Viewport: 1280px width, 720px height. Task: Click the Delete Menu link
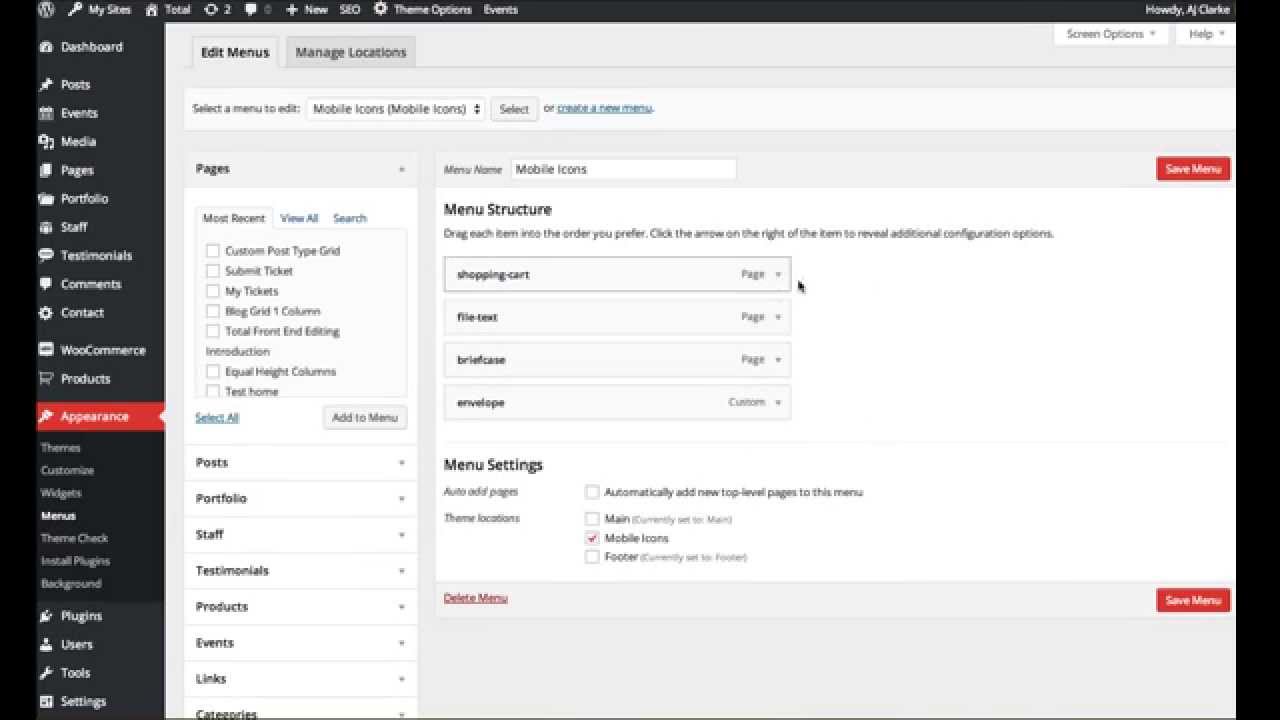(475, 598)
